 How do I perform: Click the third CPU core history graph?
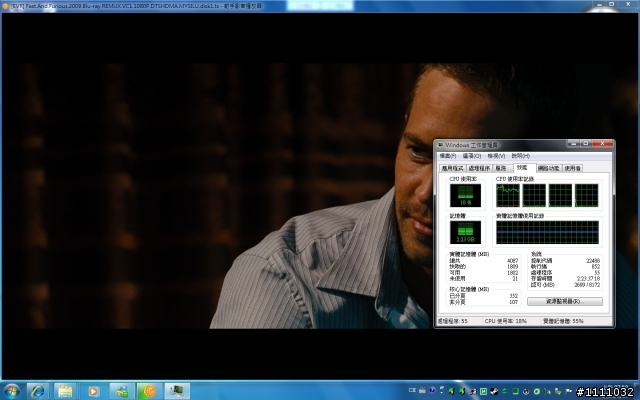tap(560, 196)
